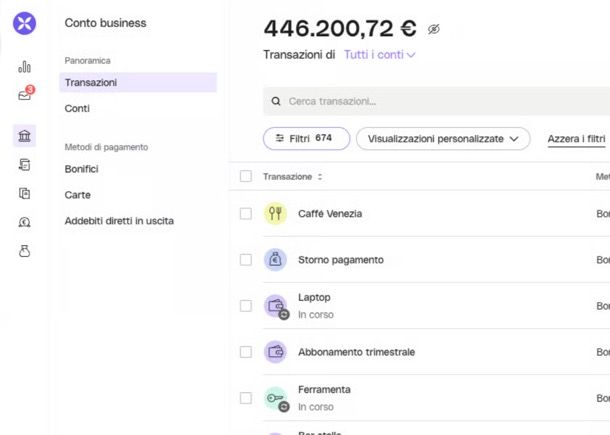The image size is (610, 435).
Task: Tick the checkbox next to Caffé Venezia
Action: point(246,214)
